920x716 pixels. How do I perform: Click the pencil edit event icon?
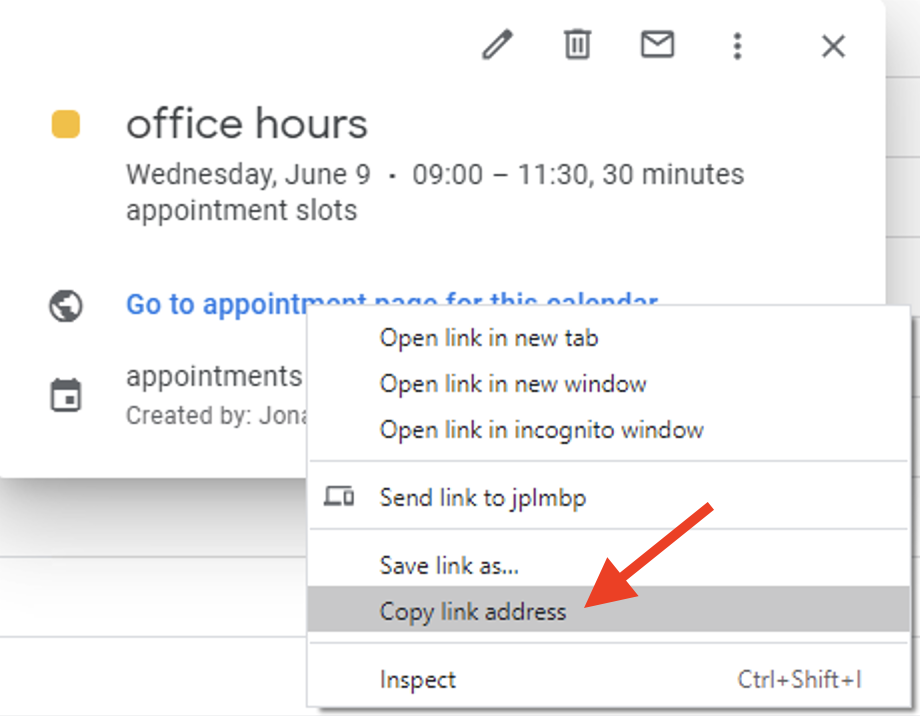(497, 45)
